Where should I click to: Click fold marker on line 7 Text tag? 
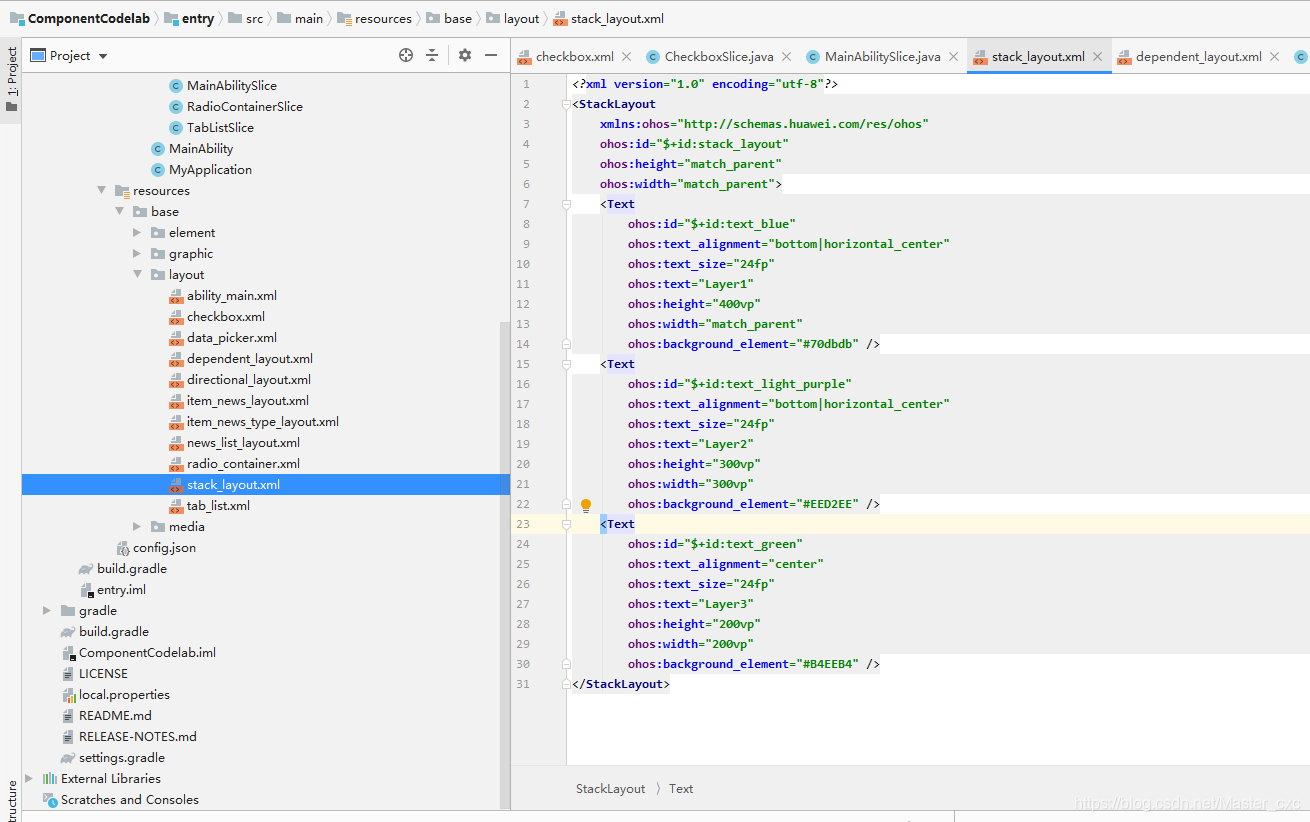pyautogui.click(x=566, y=204)
